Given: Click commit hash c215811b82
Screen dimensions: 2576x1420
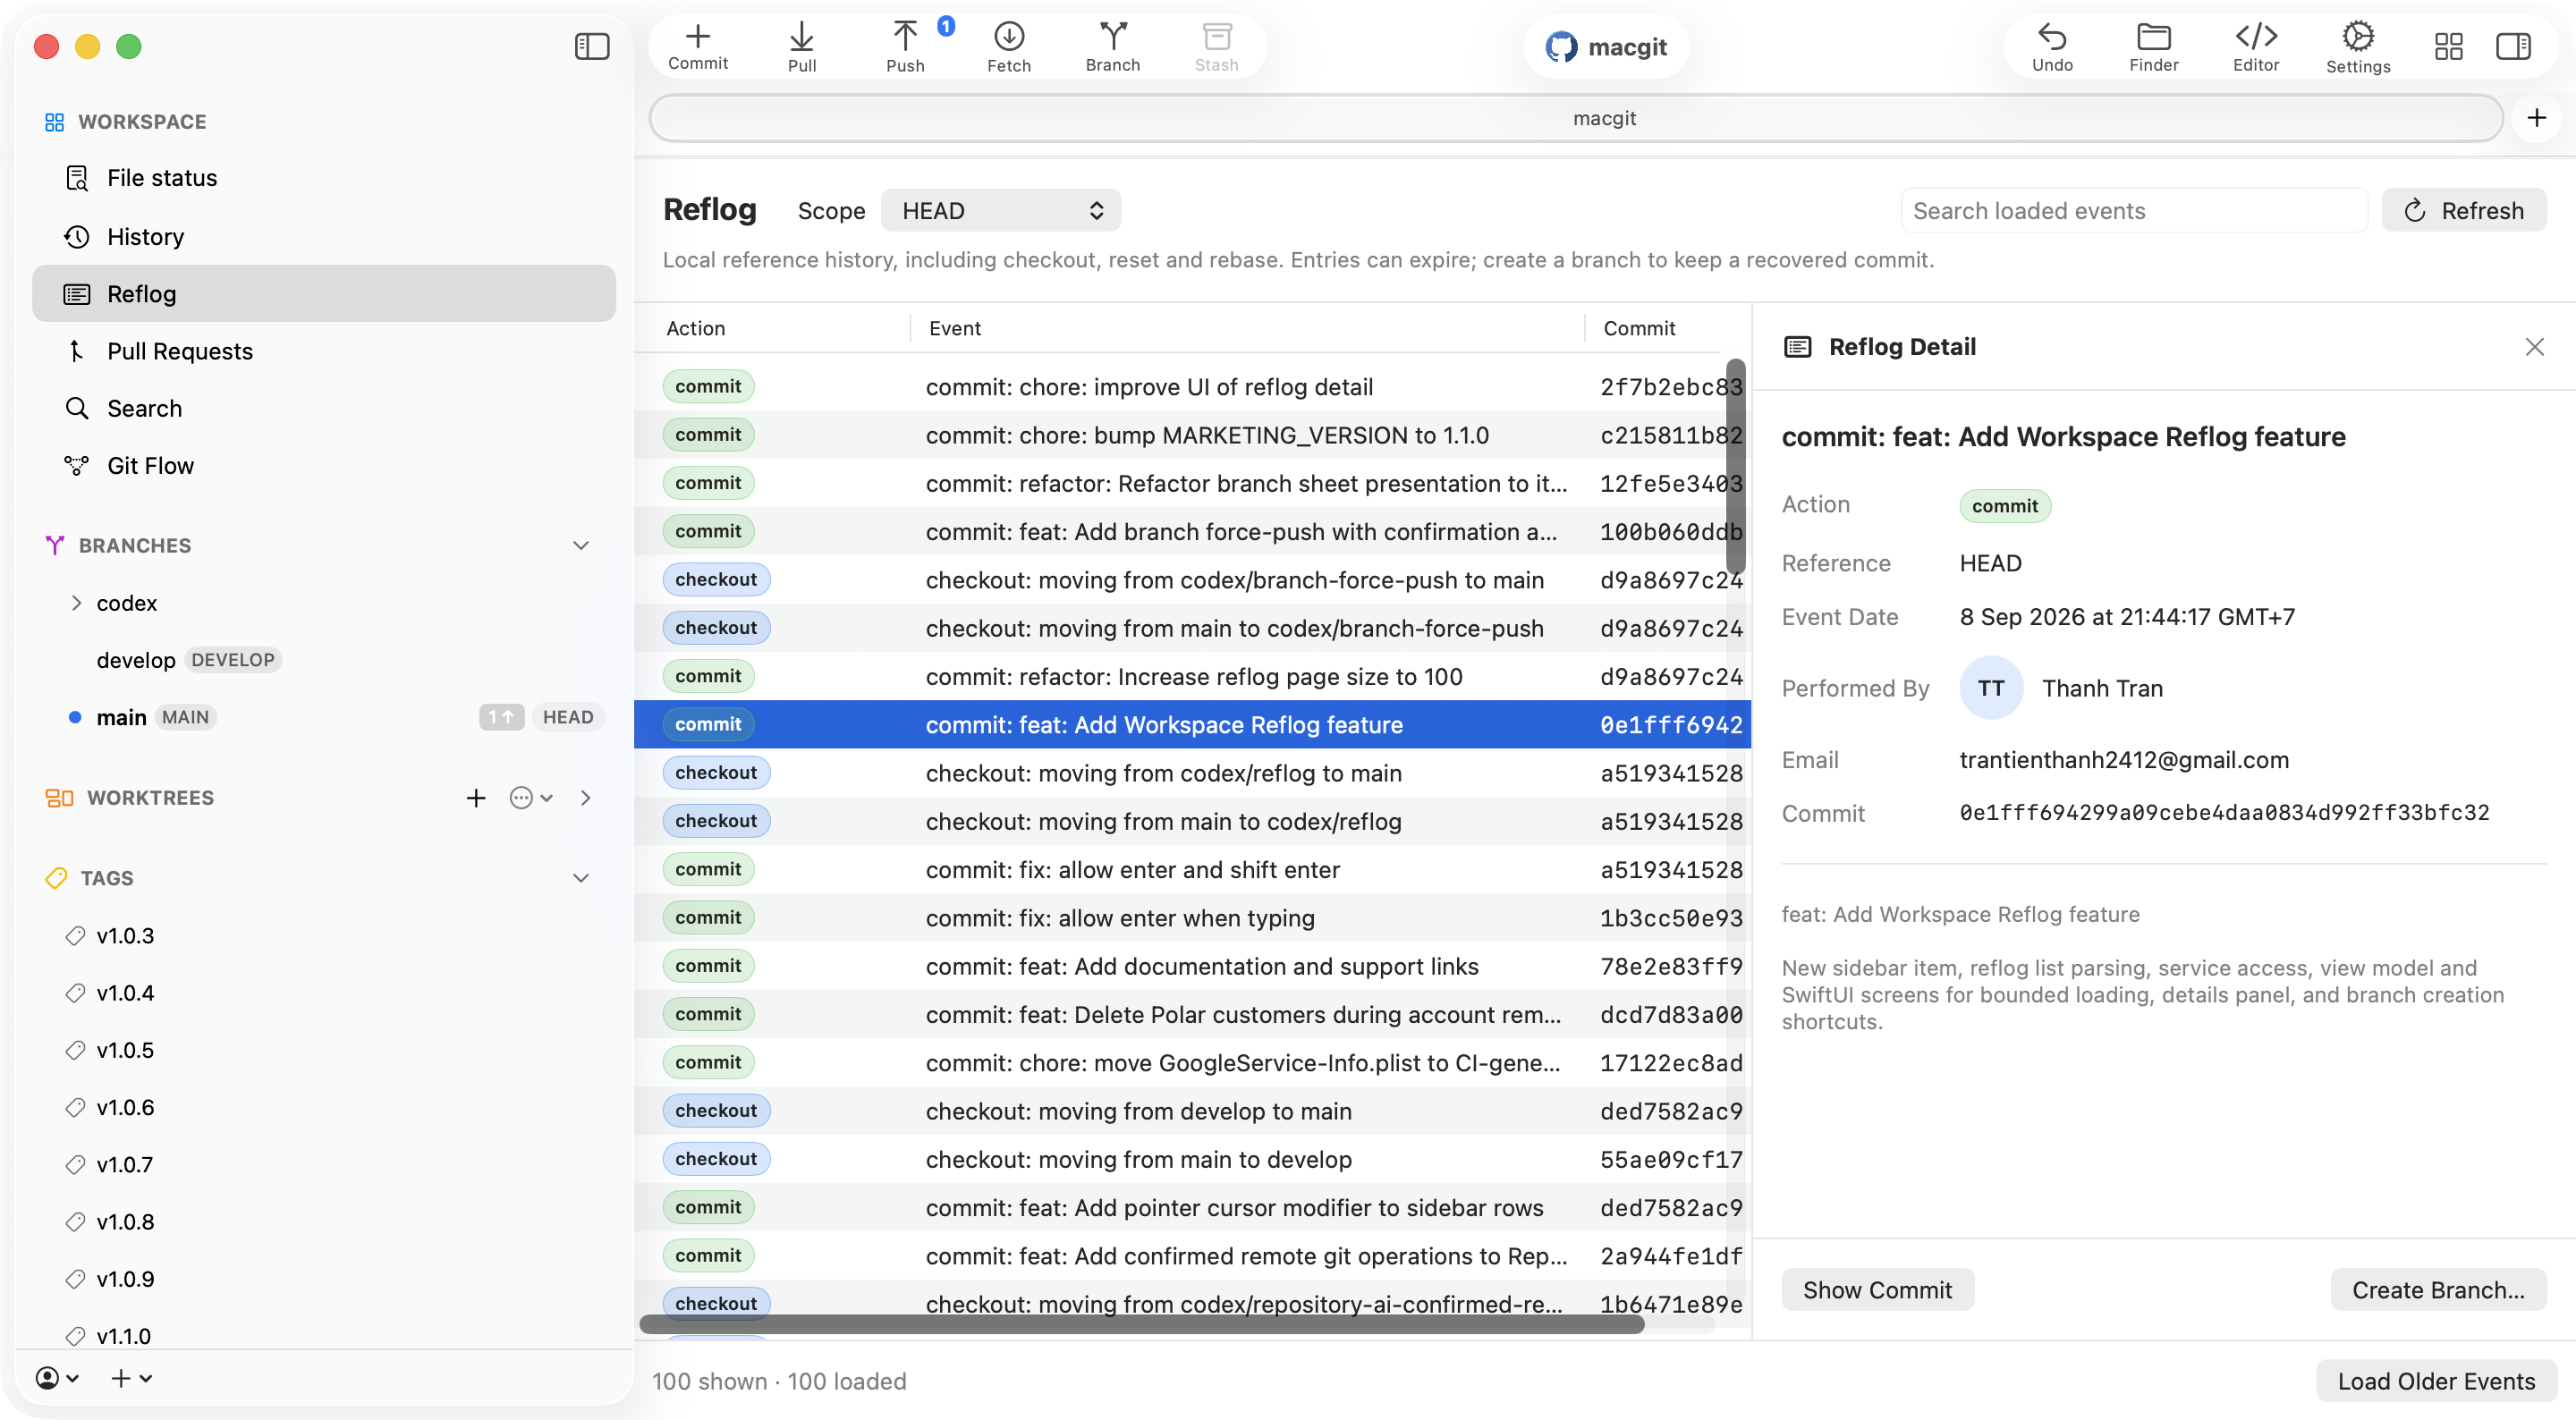Looking at the screenshot, I should [x=1671, y=435].
